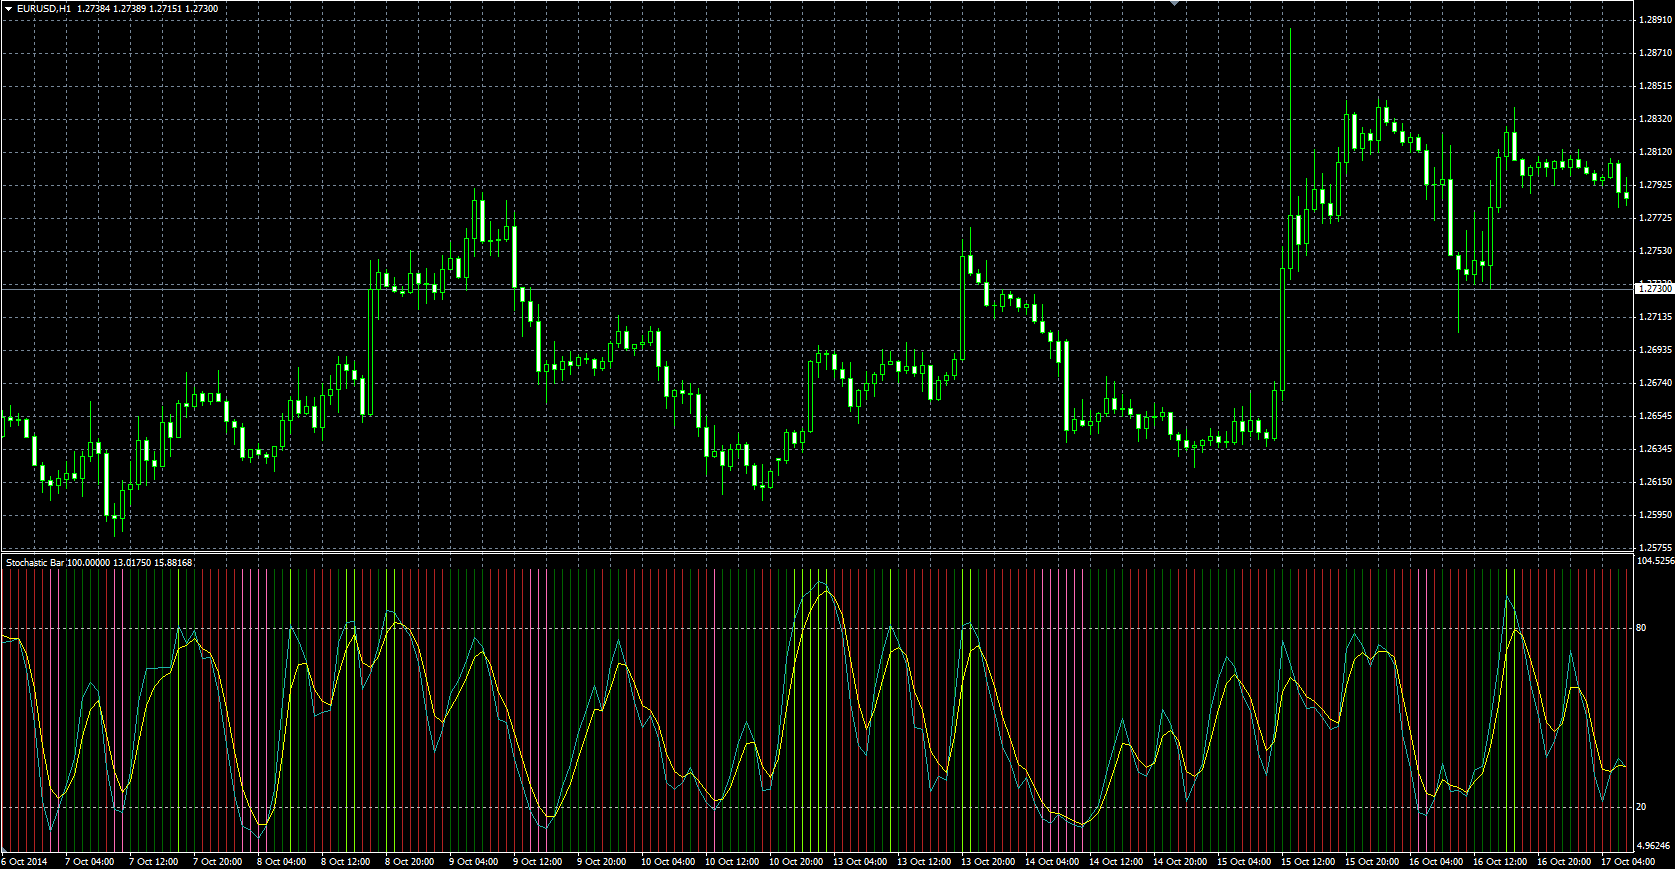Click the 1.27135 price scale label
1675x869 pixels.
(x=1655, y=317)
